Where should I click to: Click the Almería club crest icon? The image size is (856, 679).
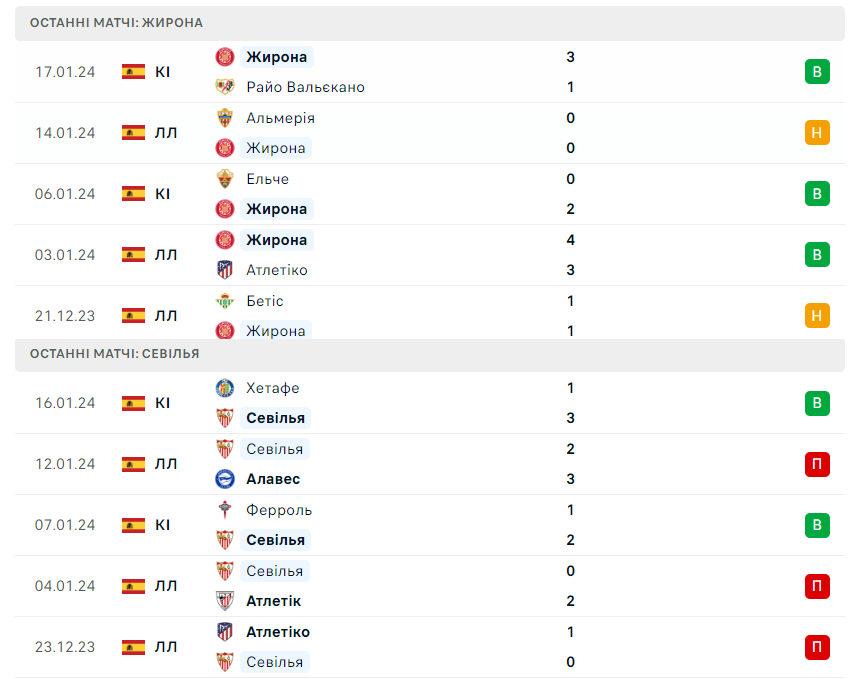(224, 118)
